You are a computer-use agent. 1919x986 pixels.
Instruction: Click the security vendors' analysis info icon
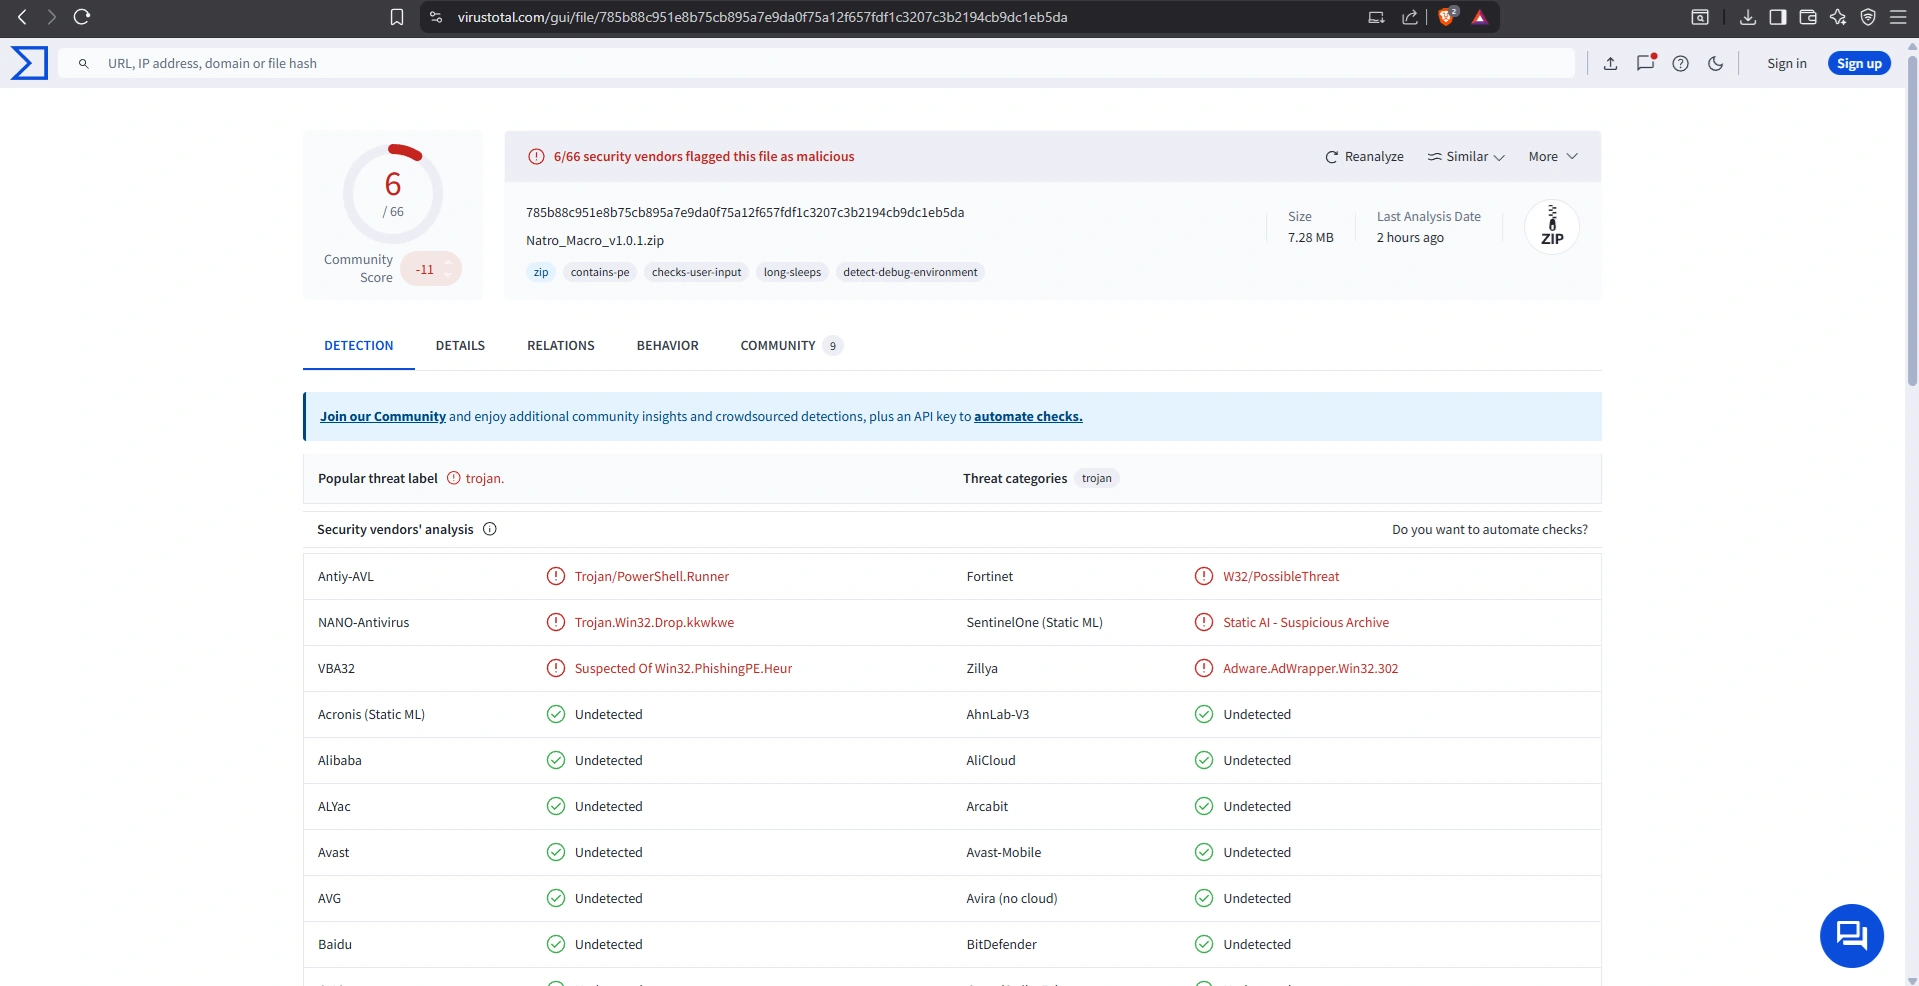tap(490, 529)
